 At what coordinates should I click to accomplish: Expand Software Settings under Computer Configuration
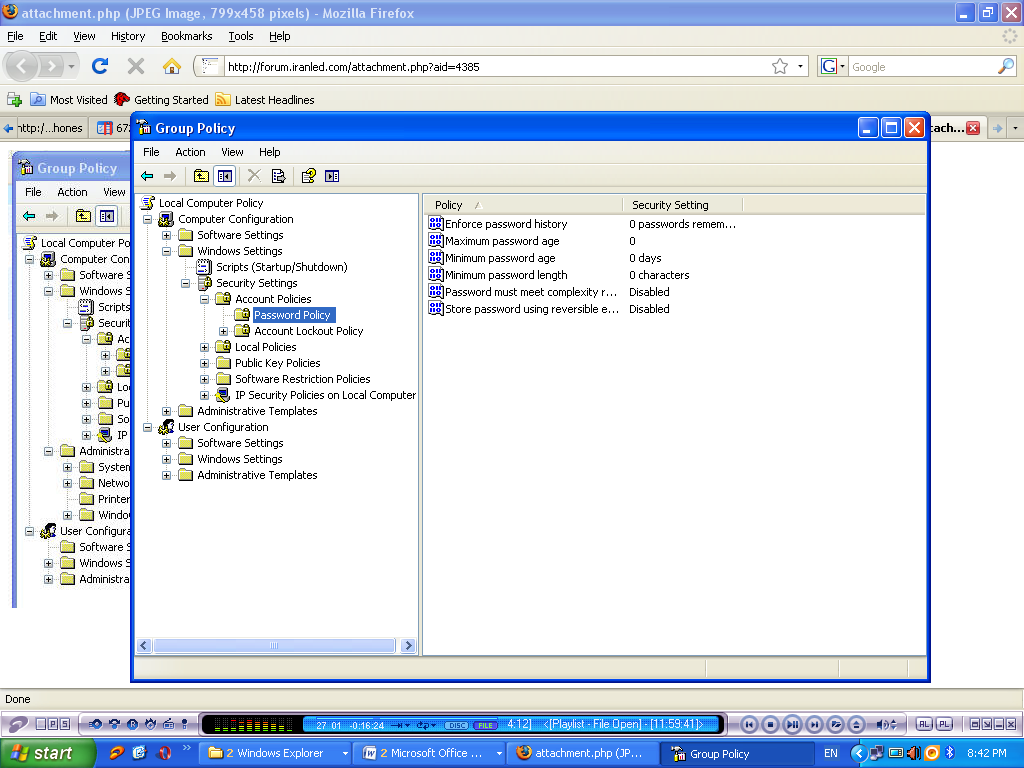[x=167, y=235]
